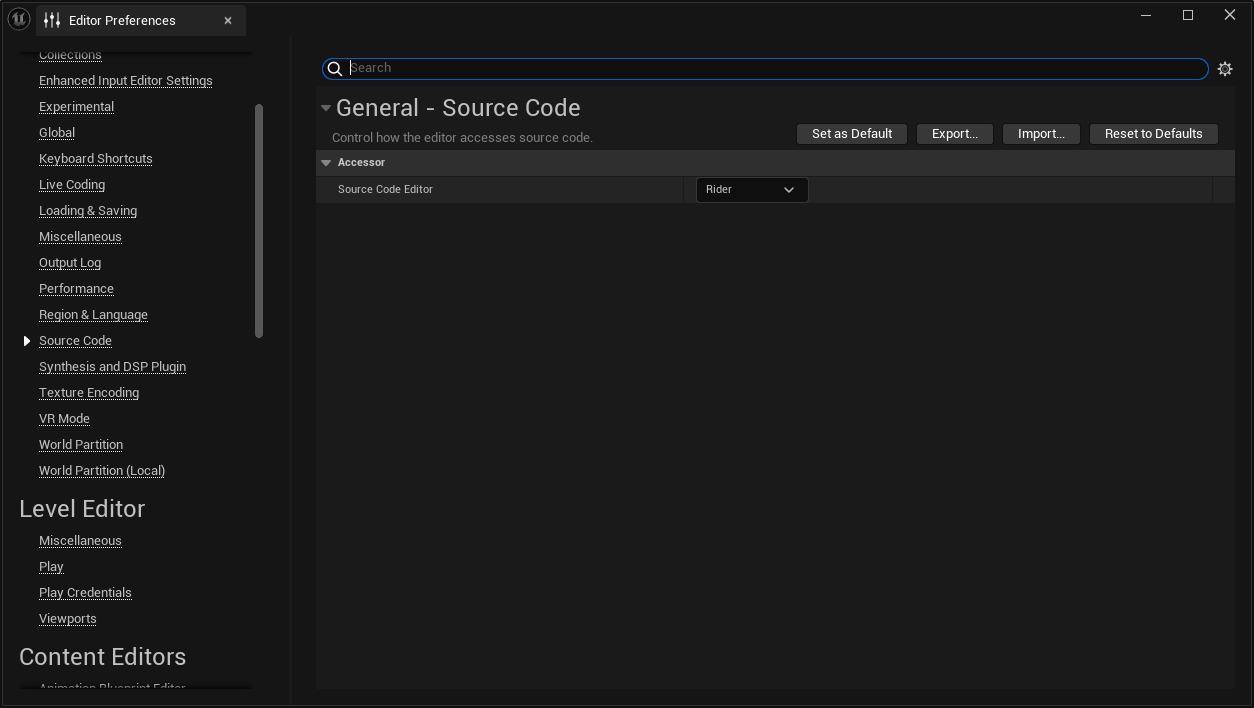Image resolution: width=1254 pixels, height=708 pixels.
Task: Click the Content Editors heading
Action: click(103, 657)
